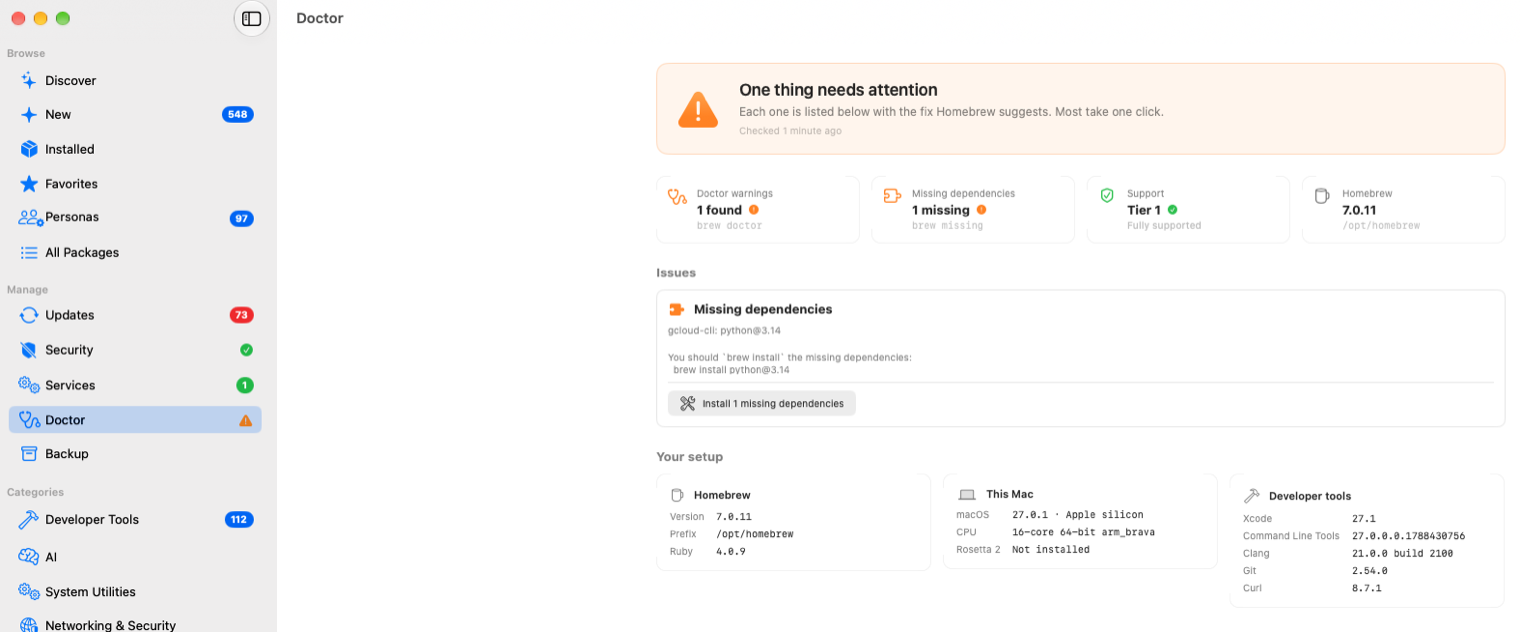Click the orange warning badge beside Doctor
This screenshot has width=1520, height=632.
(246, 420)
